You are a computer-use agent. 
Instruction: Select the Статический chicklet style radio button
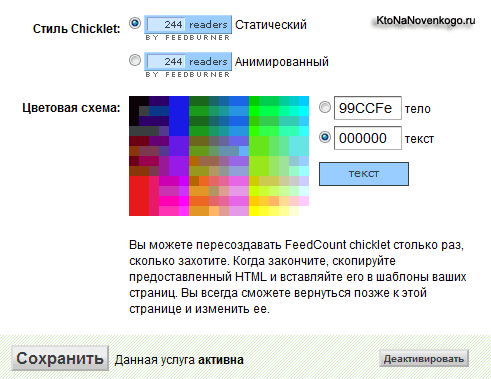(135, 23)
